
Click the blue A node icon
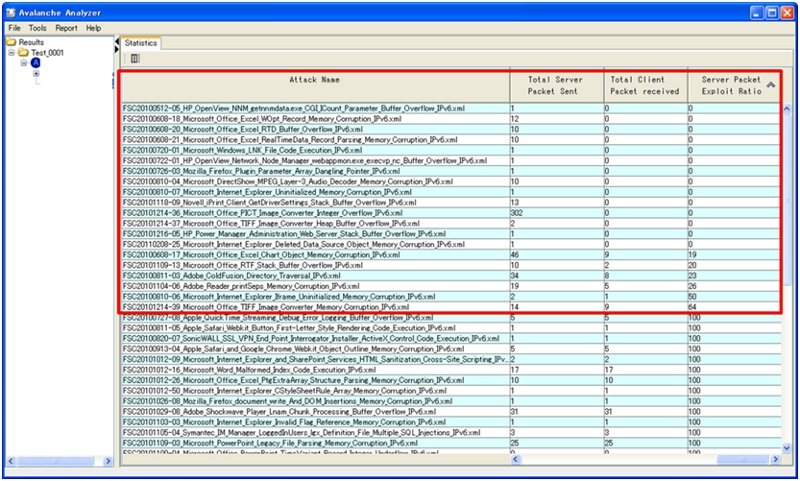tap(35, 63)
